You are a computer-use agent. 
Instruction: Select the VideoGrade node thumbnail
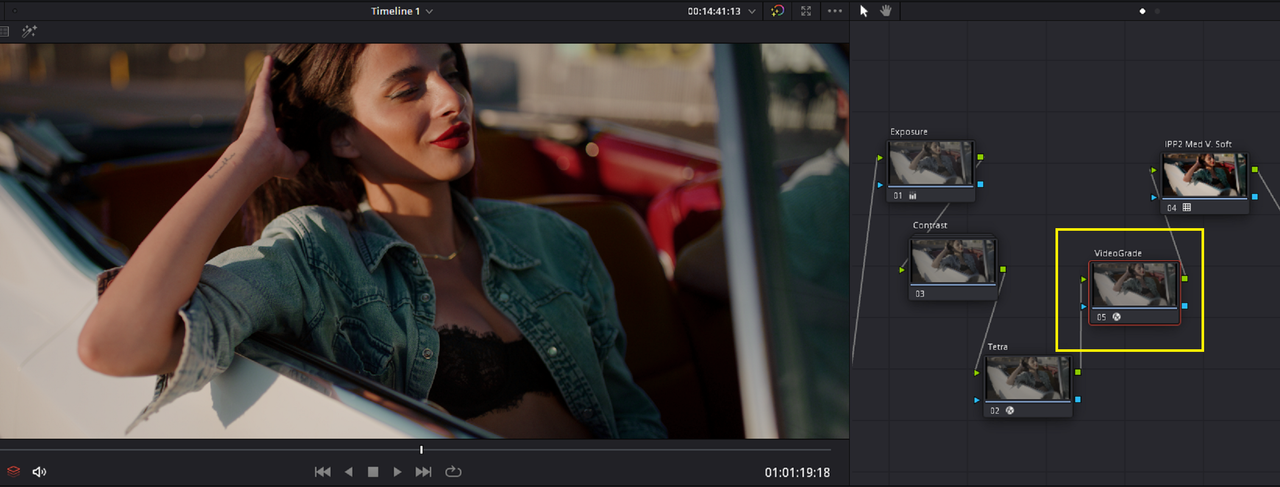[1135, 285]
